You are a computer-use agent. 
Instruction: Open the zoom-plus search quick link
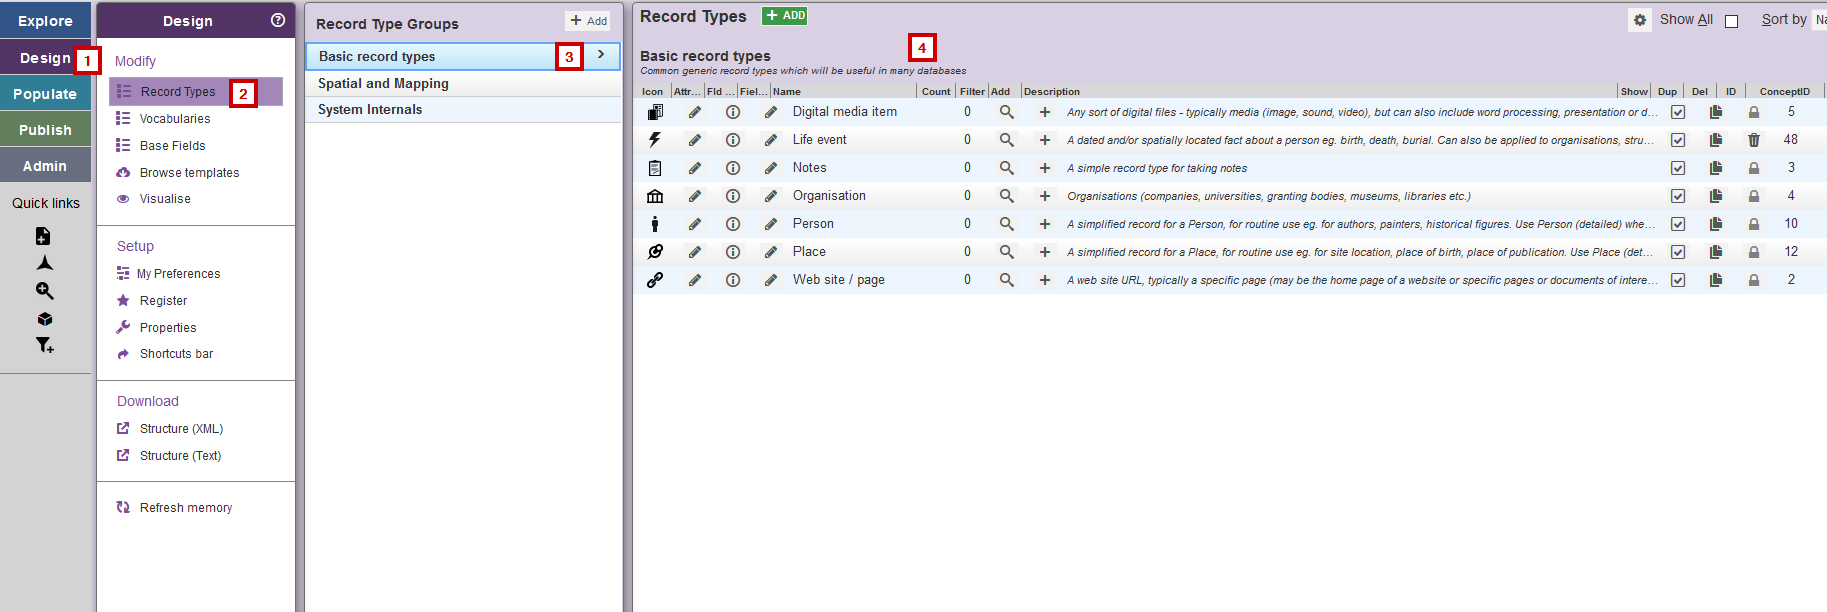(x=44, y=291)
